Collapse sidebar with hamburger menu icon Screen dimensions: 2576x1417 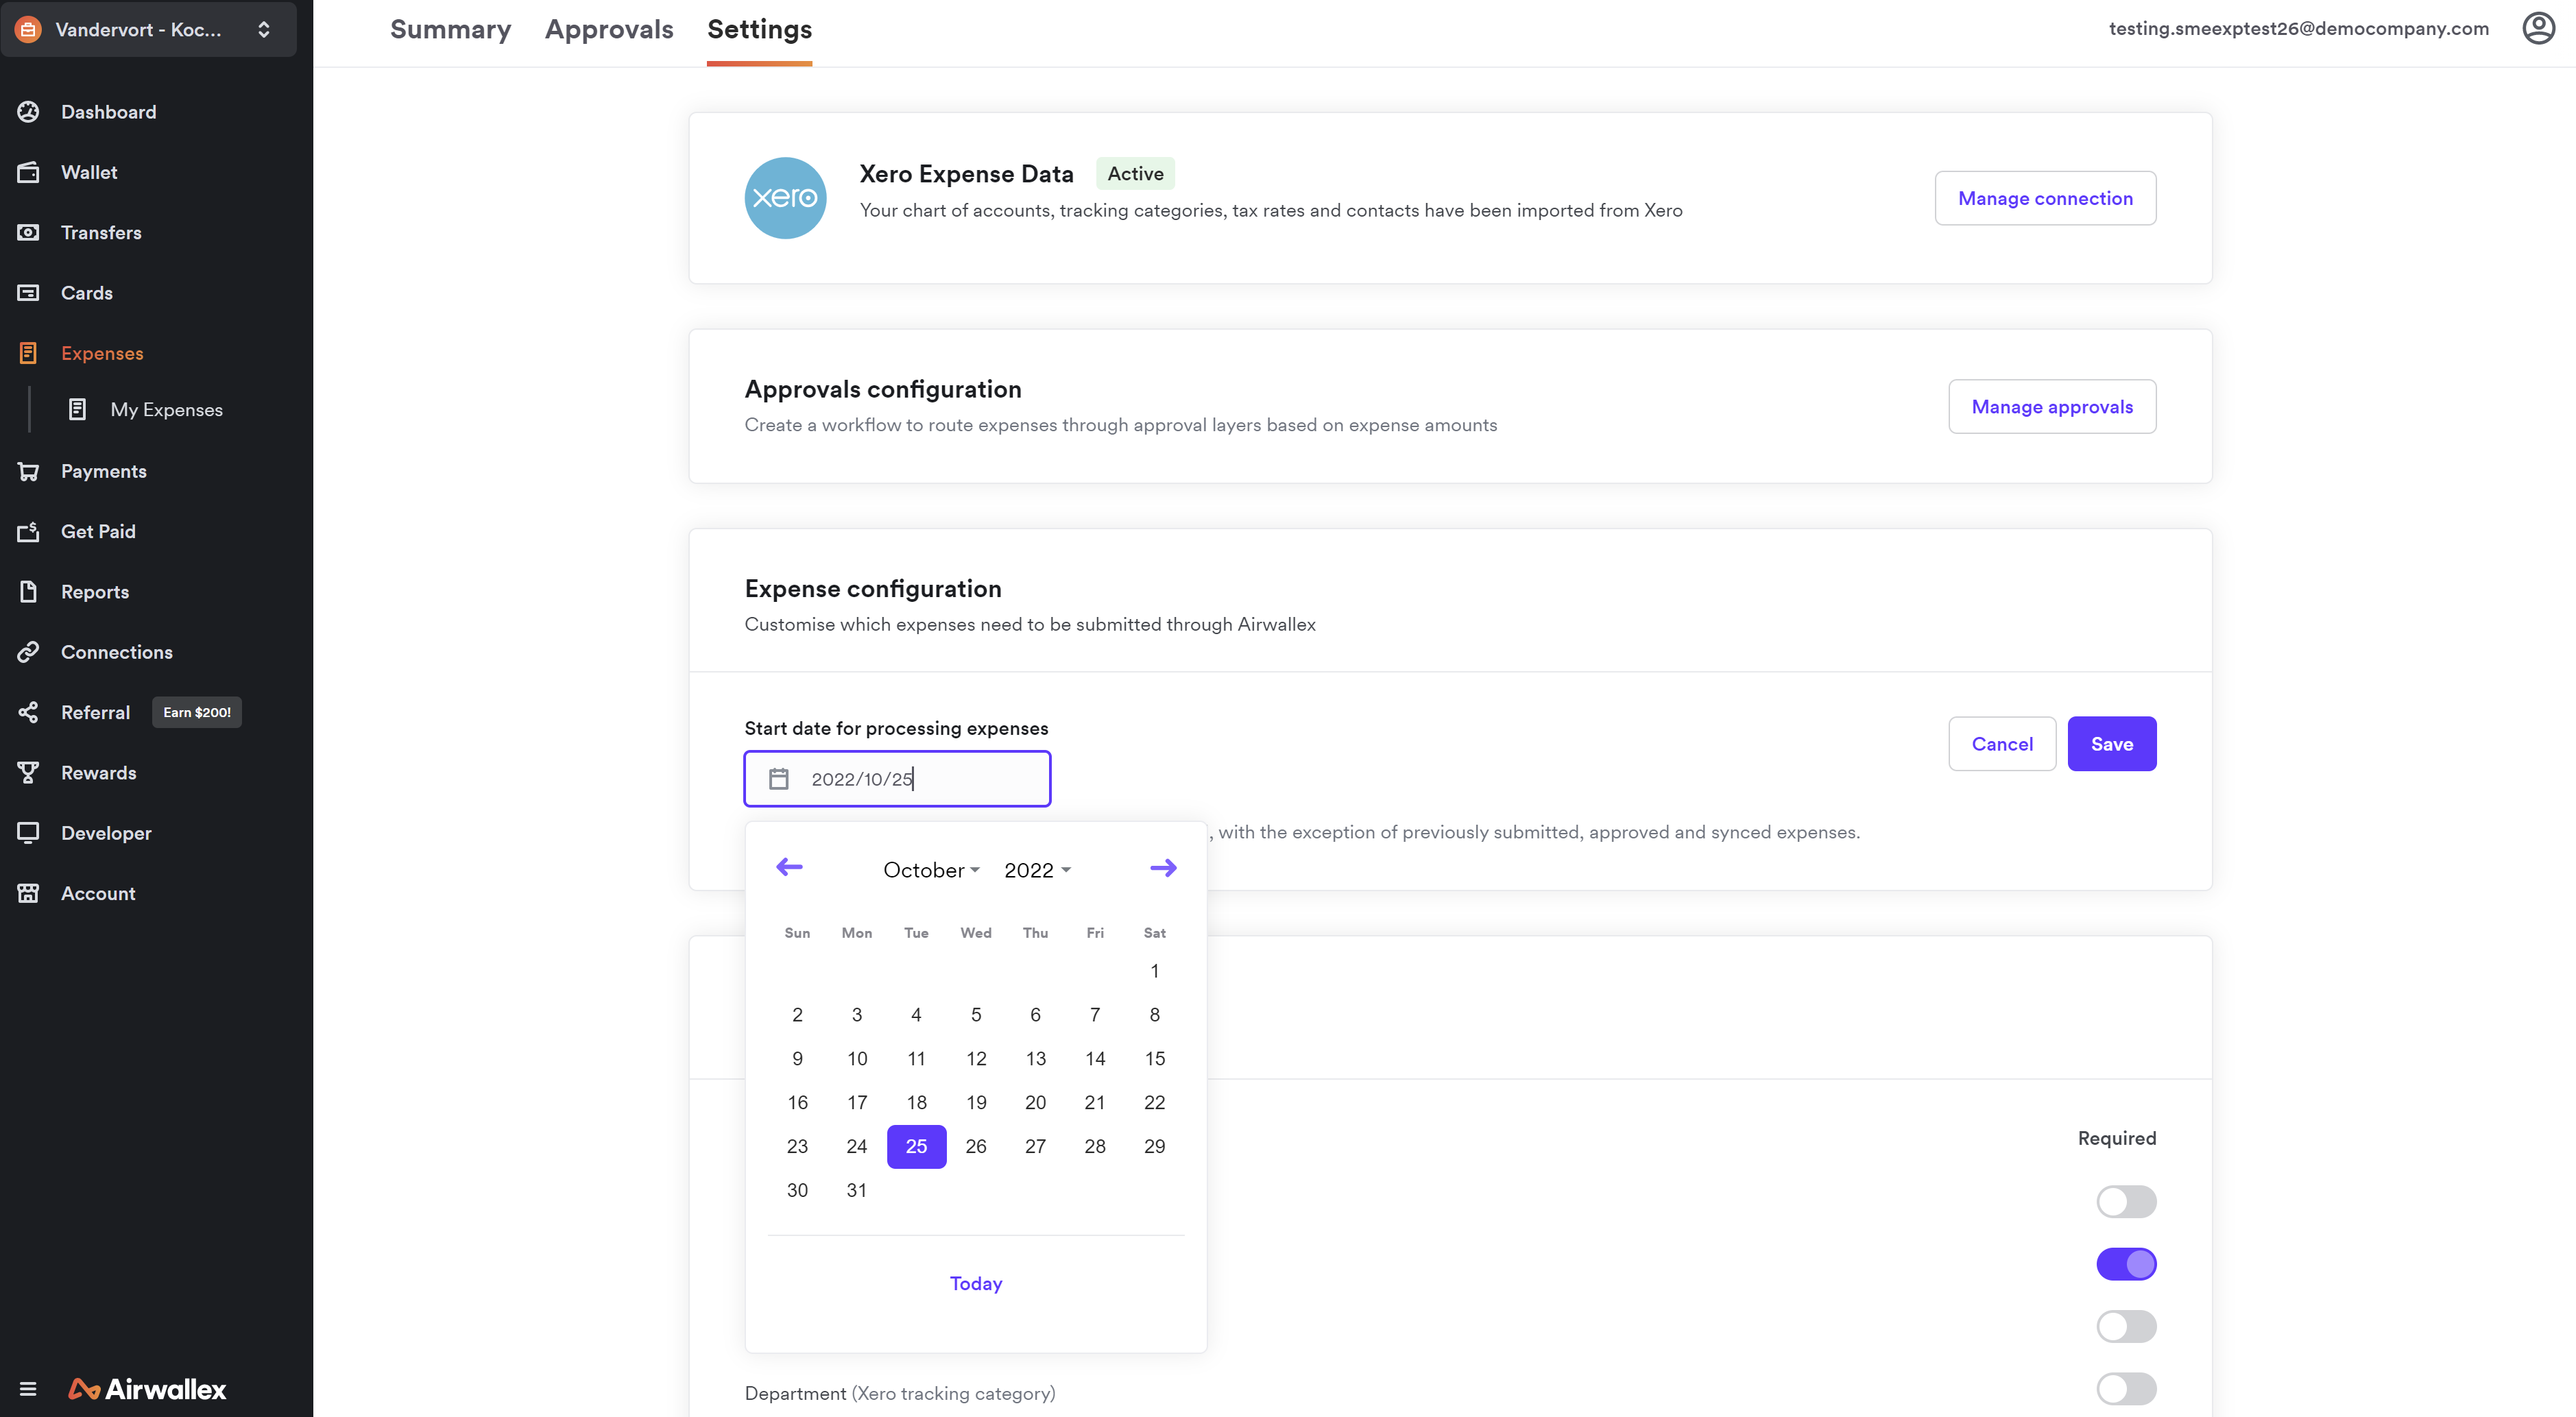[28, 1389]
